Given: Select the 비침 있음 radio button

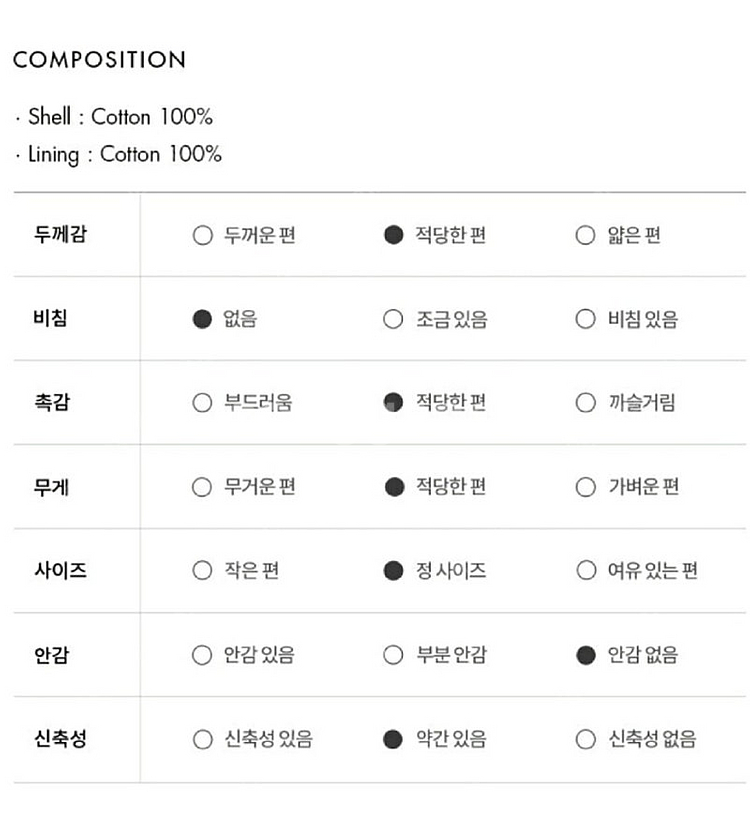Looking at the screenshot, I should (585, 320).
